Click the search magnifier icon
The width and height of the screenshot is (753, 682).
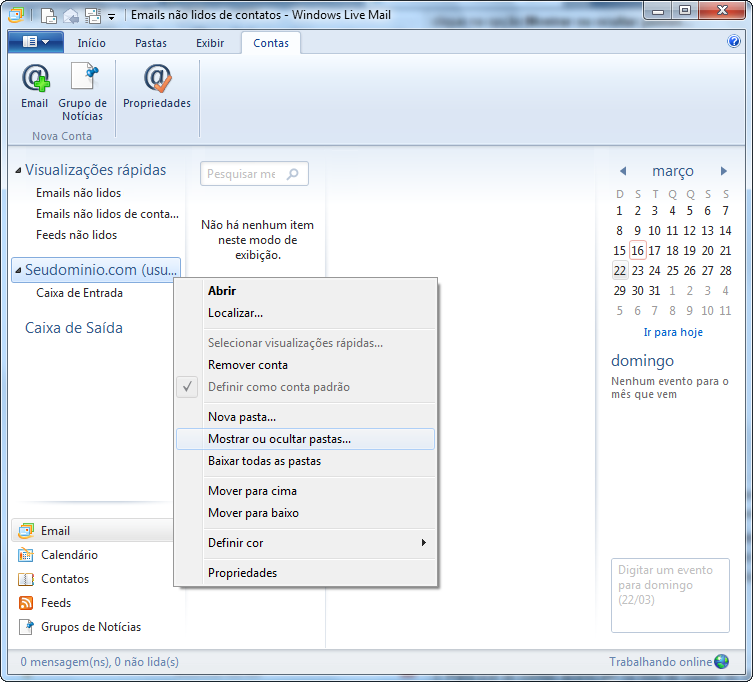tap(292, 174)
